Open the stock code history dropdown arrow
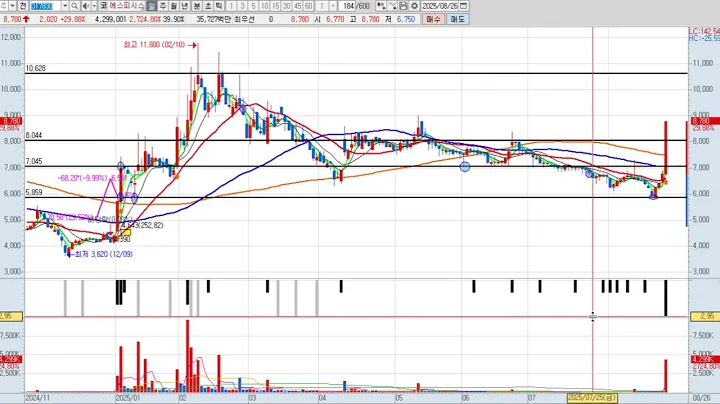The image size is (720, 404). [x=65, y=6]
